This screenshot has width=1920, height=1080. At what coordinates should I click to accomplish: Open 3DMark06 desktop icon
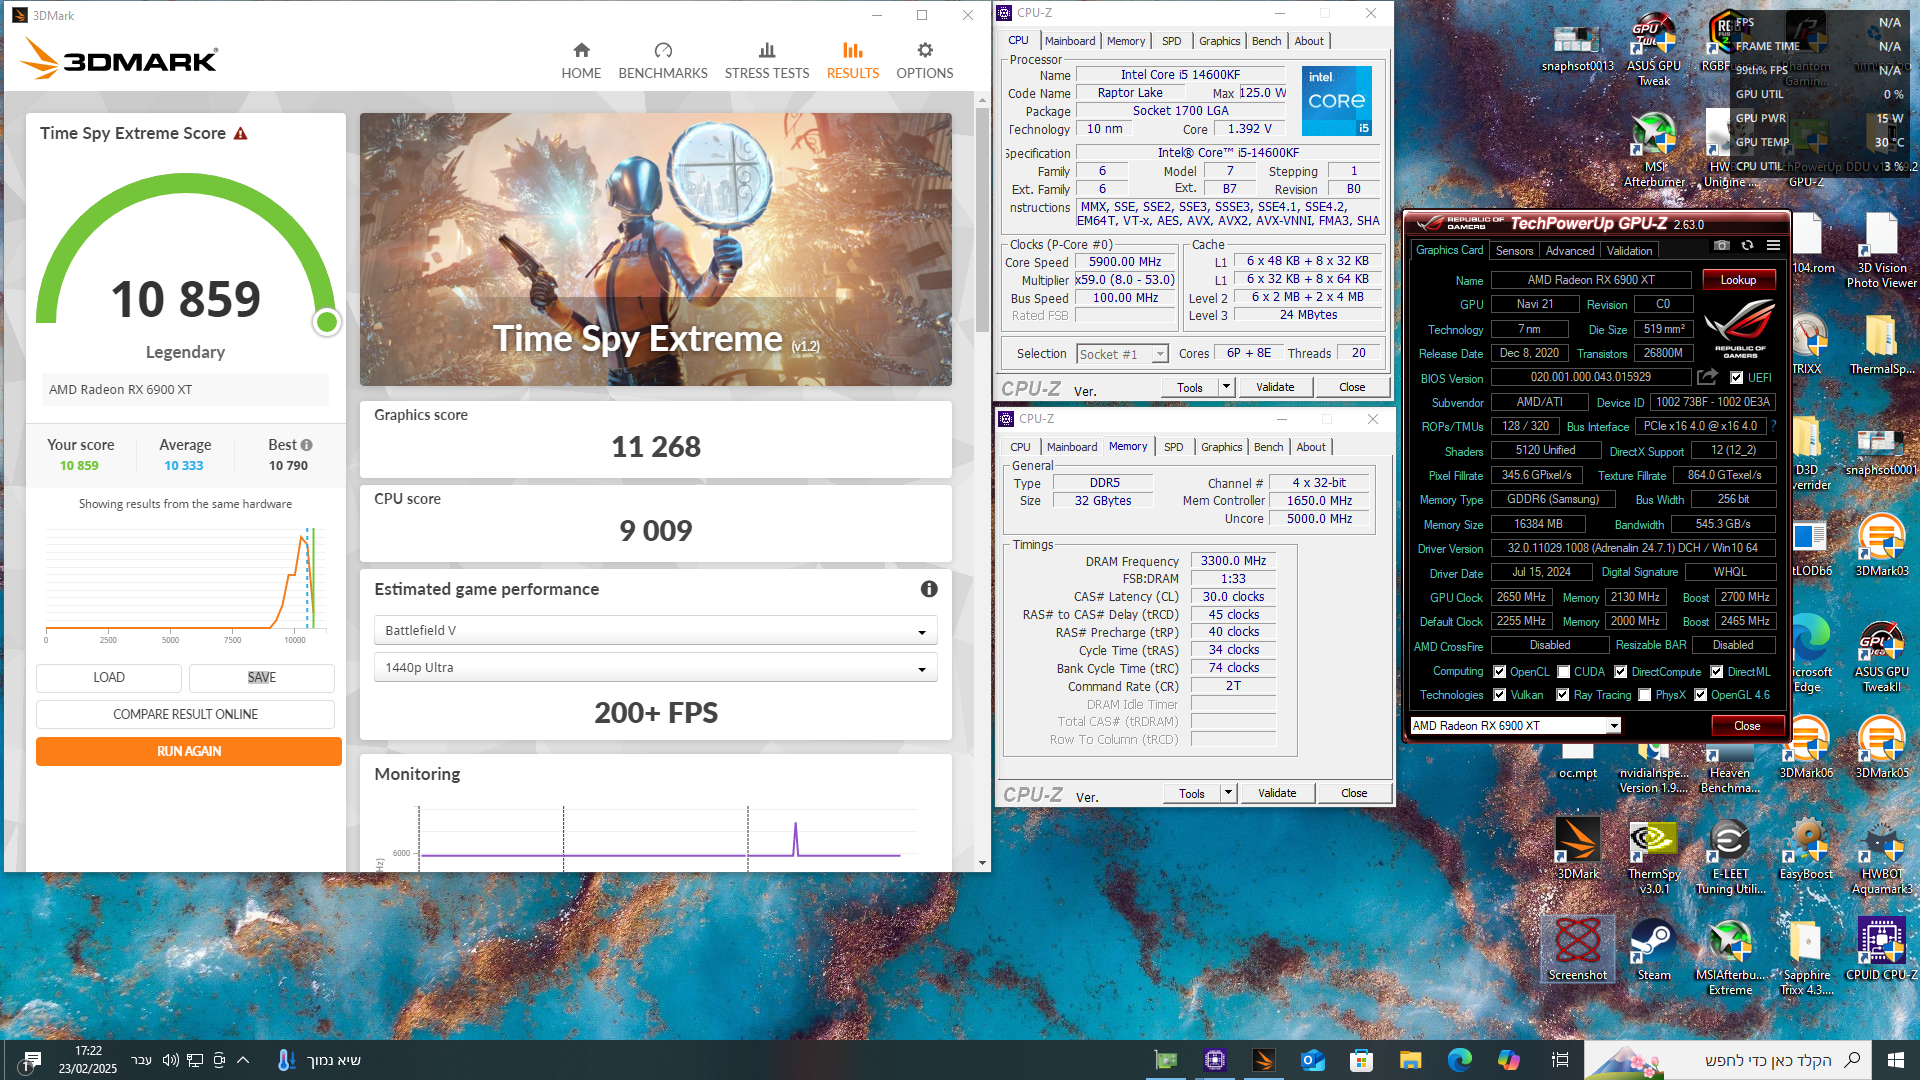pos(1806,740)
